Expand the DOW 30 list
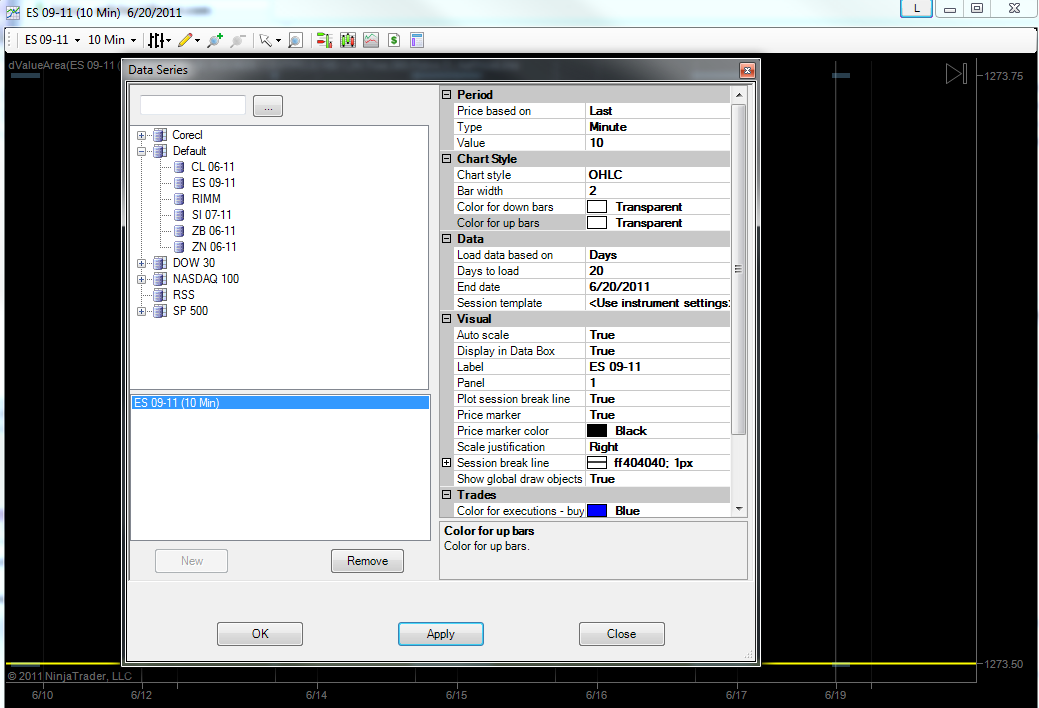The height and width of the screenshot is (708, 1039). (142, 263)
